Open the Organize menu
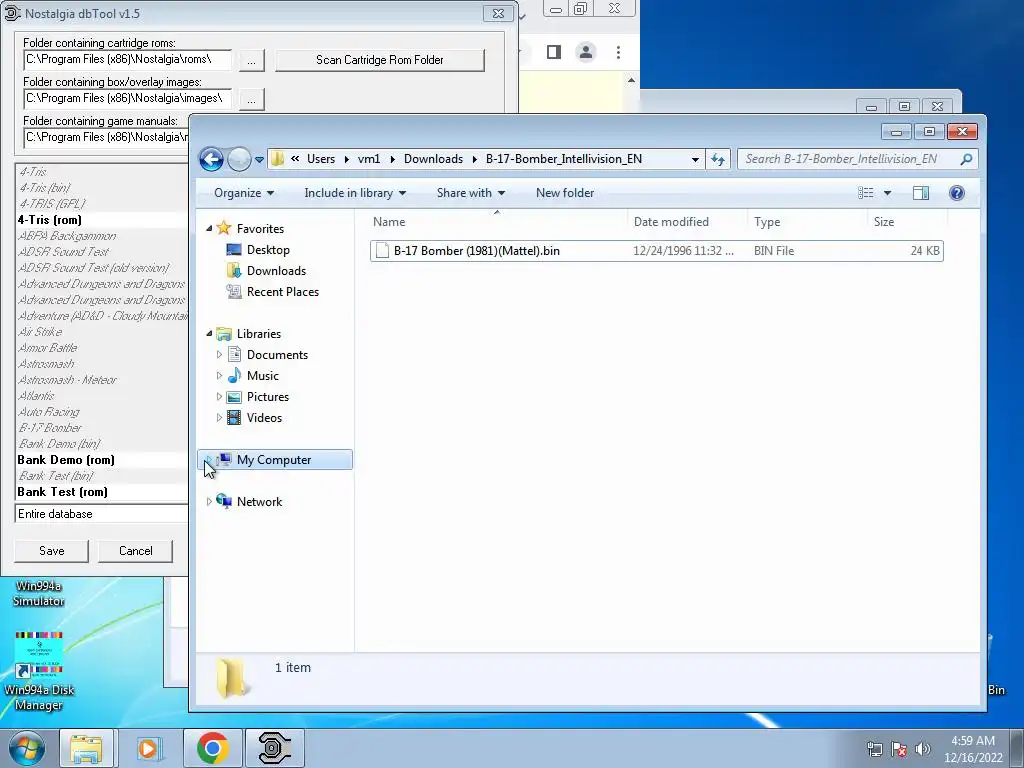The width and height of the screenshot is (1024, 768). pyautogui.click(x=244, y=193)
